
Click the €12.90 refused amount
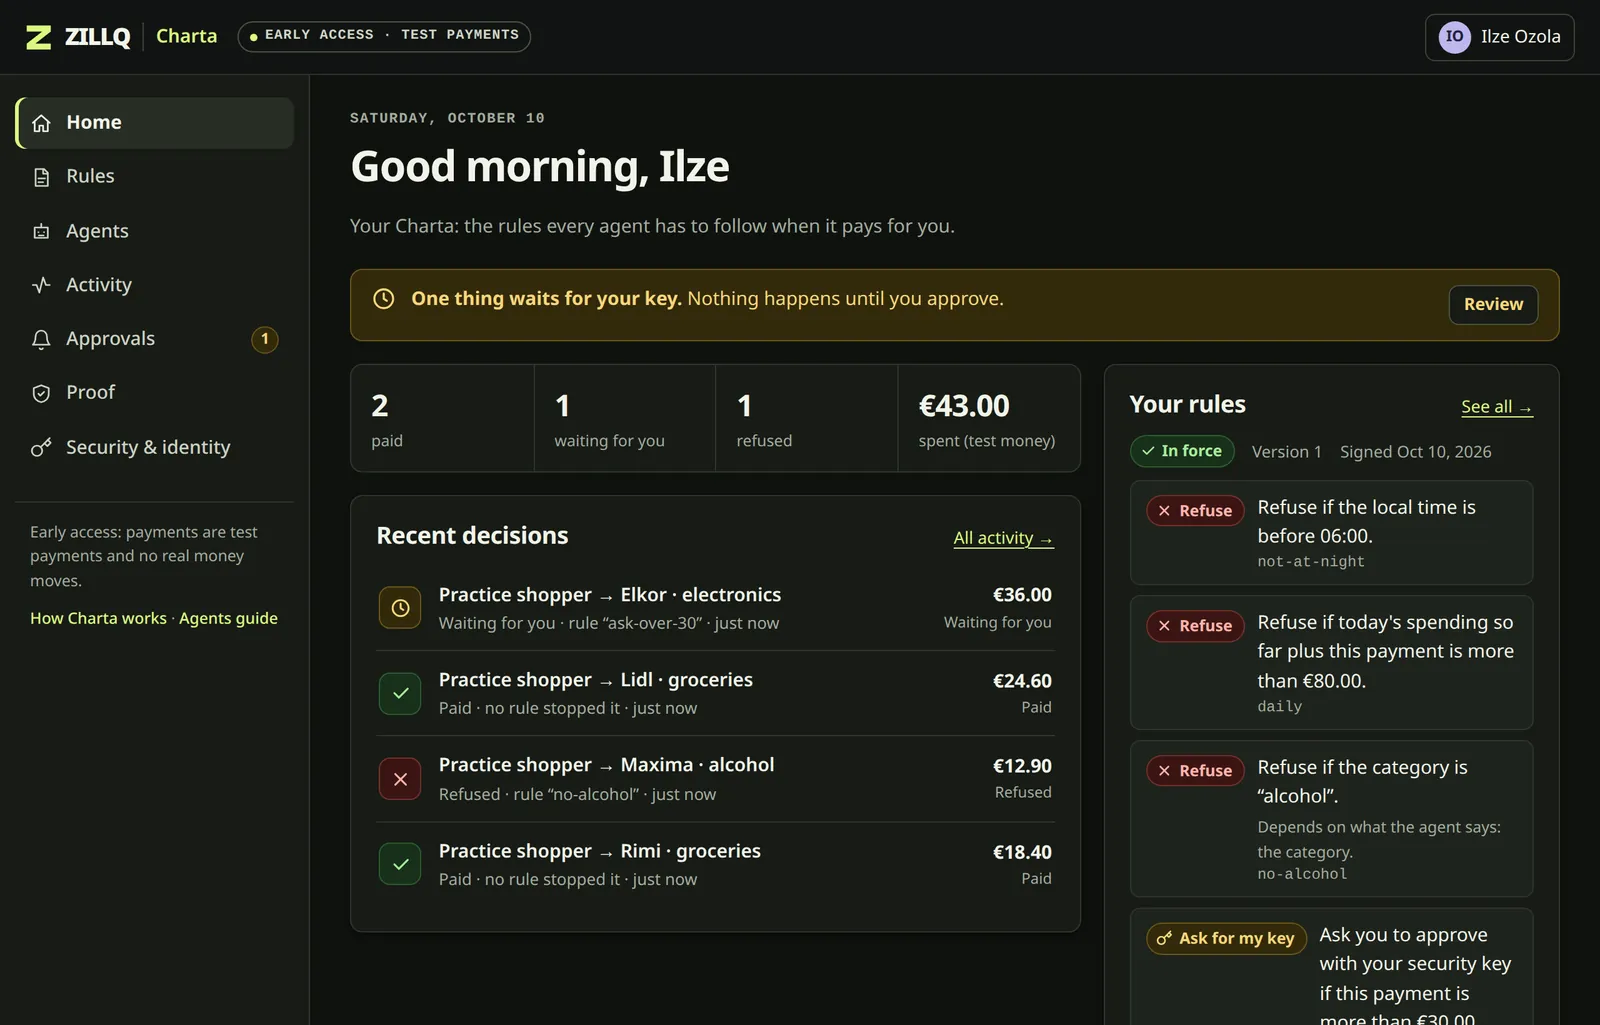1022,766
